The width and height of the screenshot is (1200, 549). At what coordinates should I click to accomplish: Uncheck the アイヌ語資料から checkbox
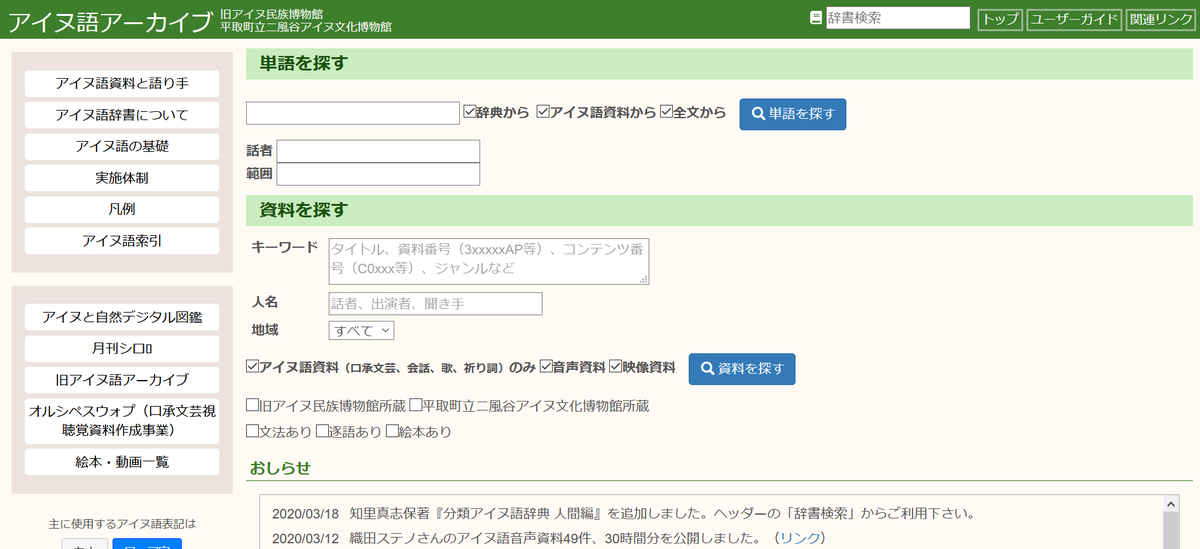(x=543, y=113)
